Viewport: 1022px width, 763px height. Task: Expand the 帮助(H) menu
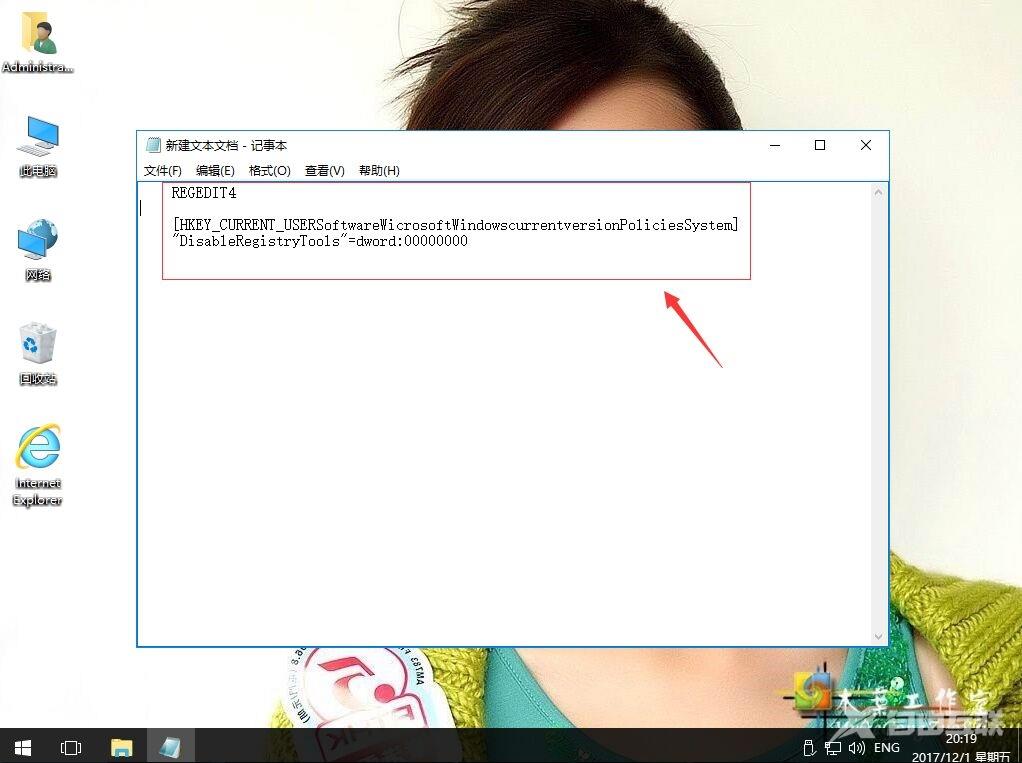click(x=379, y=171)
